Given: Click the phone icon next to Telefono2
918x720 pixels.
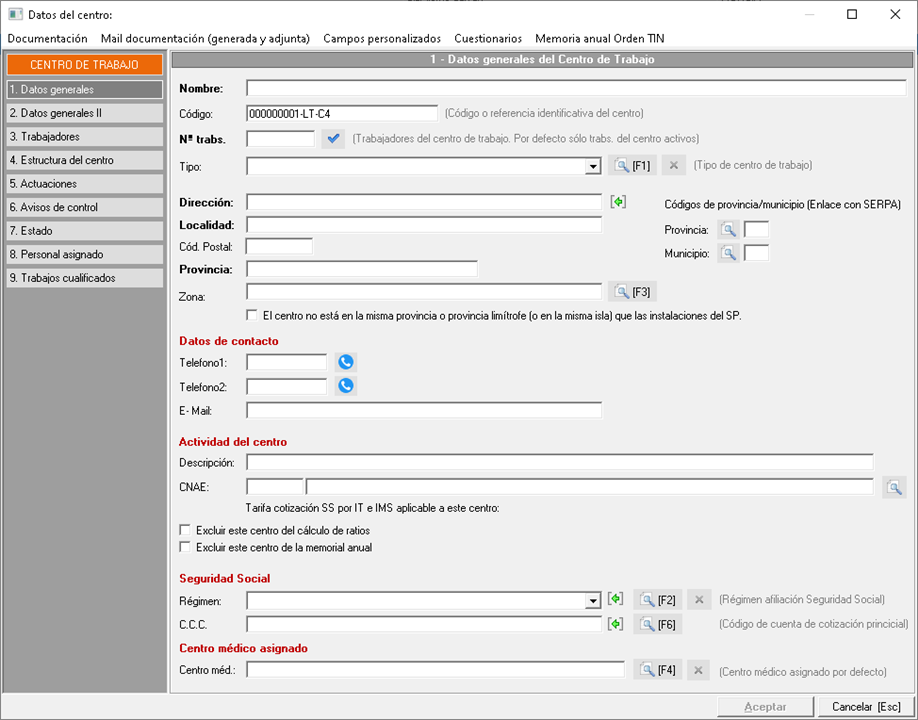Looking at the screenshot, I should (346, 386).
